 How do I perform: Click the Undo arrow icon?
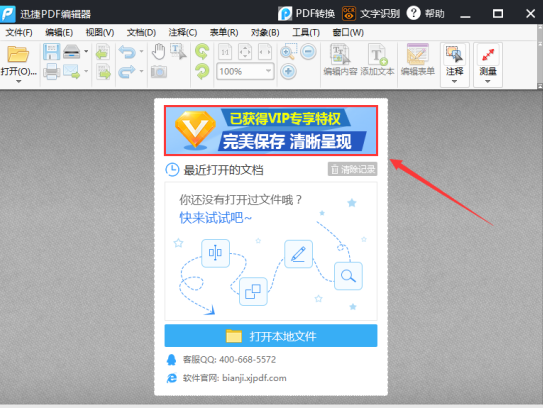click(127, 52)
